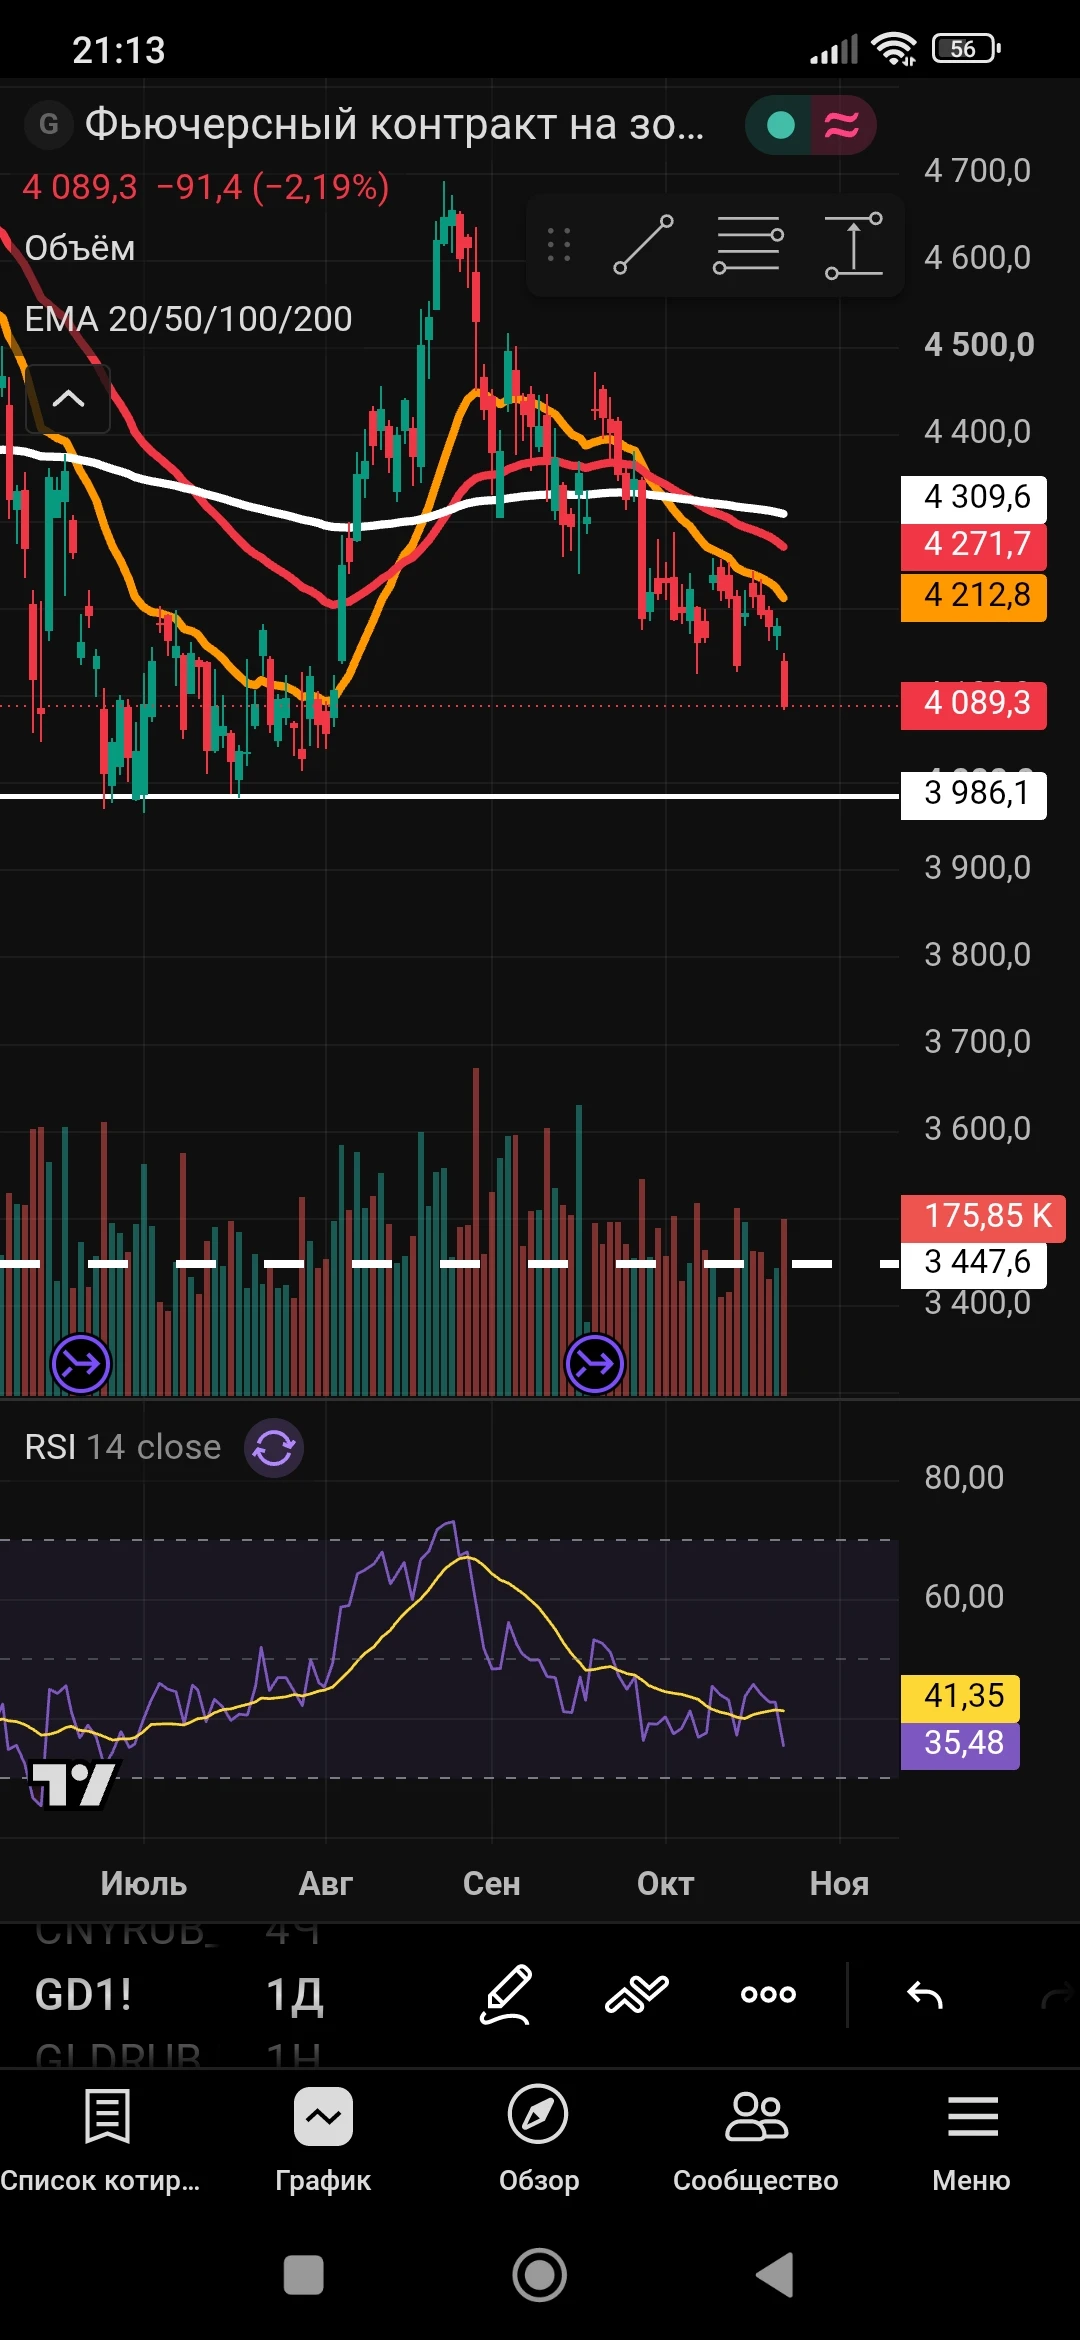Open the Сообщество tab
Viewport: 1080px width, 2340px height.
(x=756, y=2140)
